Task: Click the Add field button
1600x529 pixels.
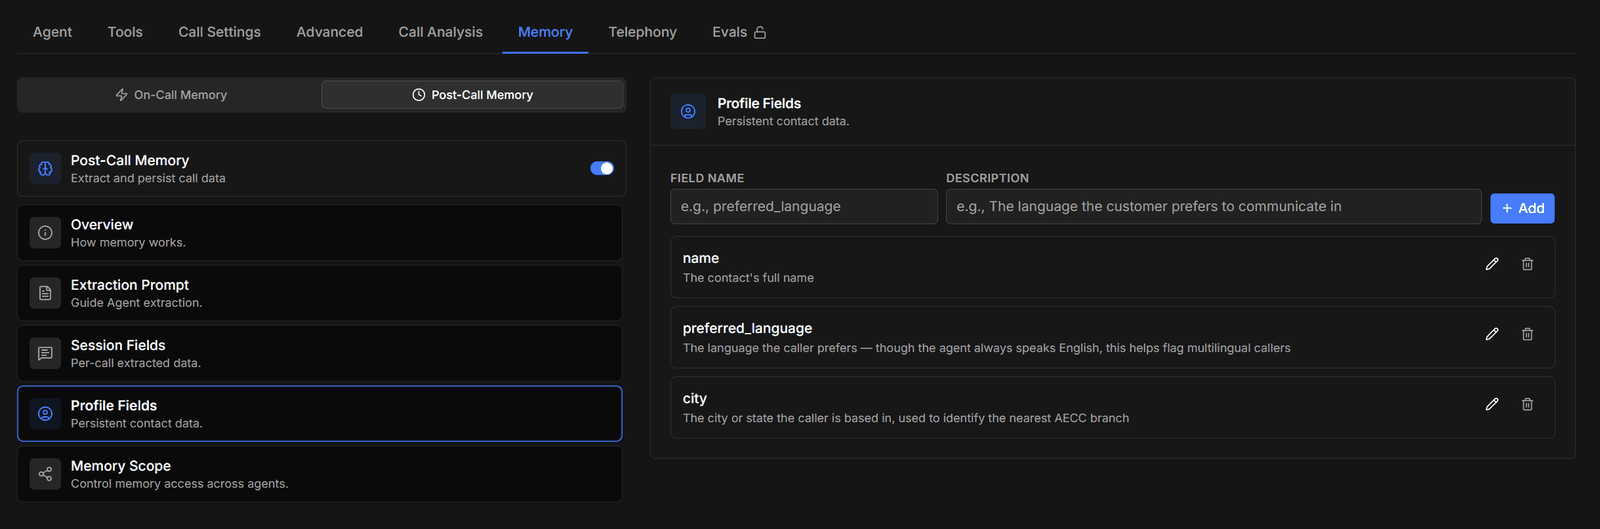Action: point(1522,208)
